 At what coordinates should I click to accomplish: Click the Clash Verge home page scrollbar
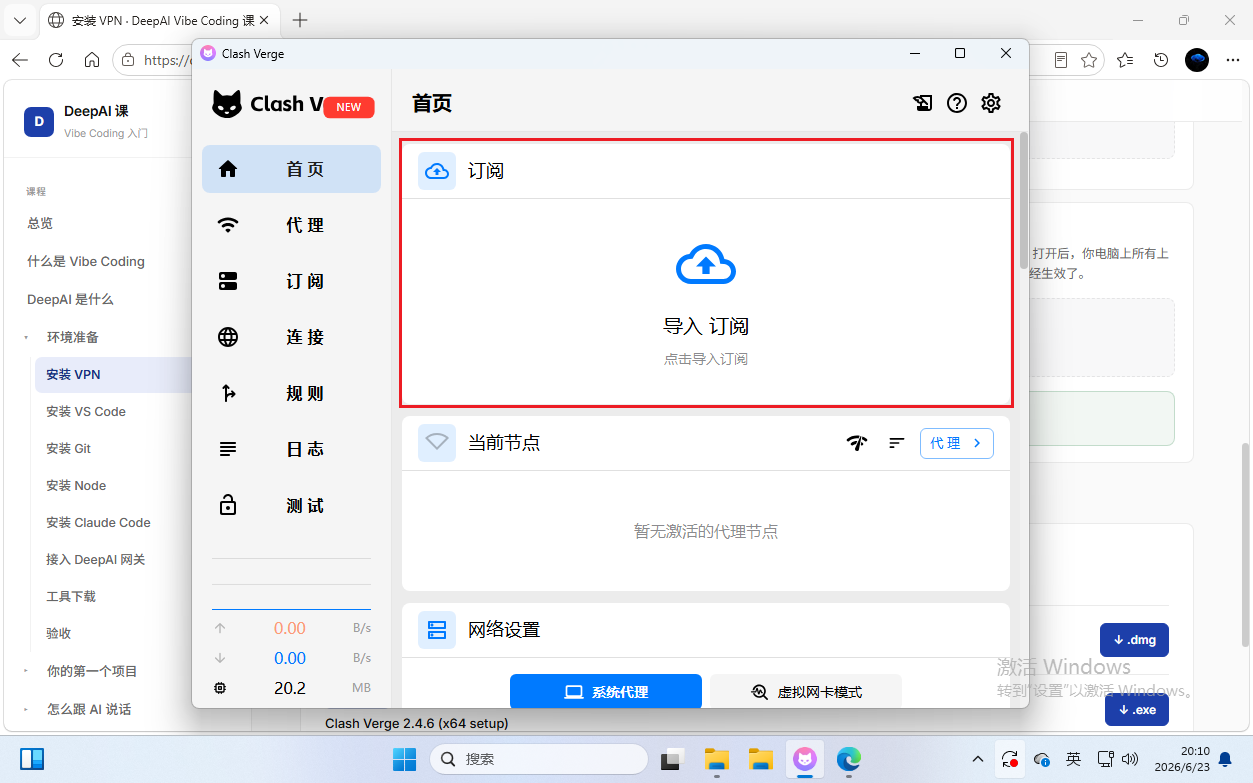click(x=1023, y=200)
